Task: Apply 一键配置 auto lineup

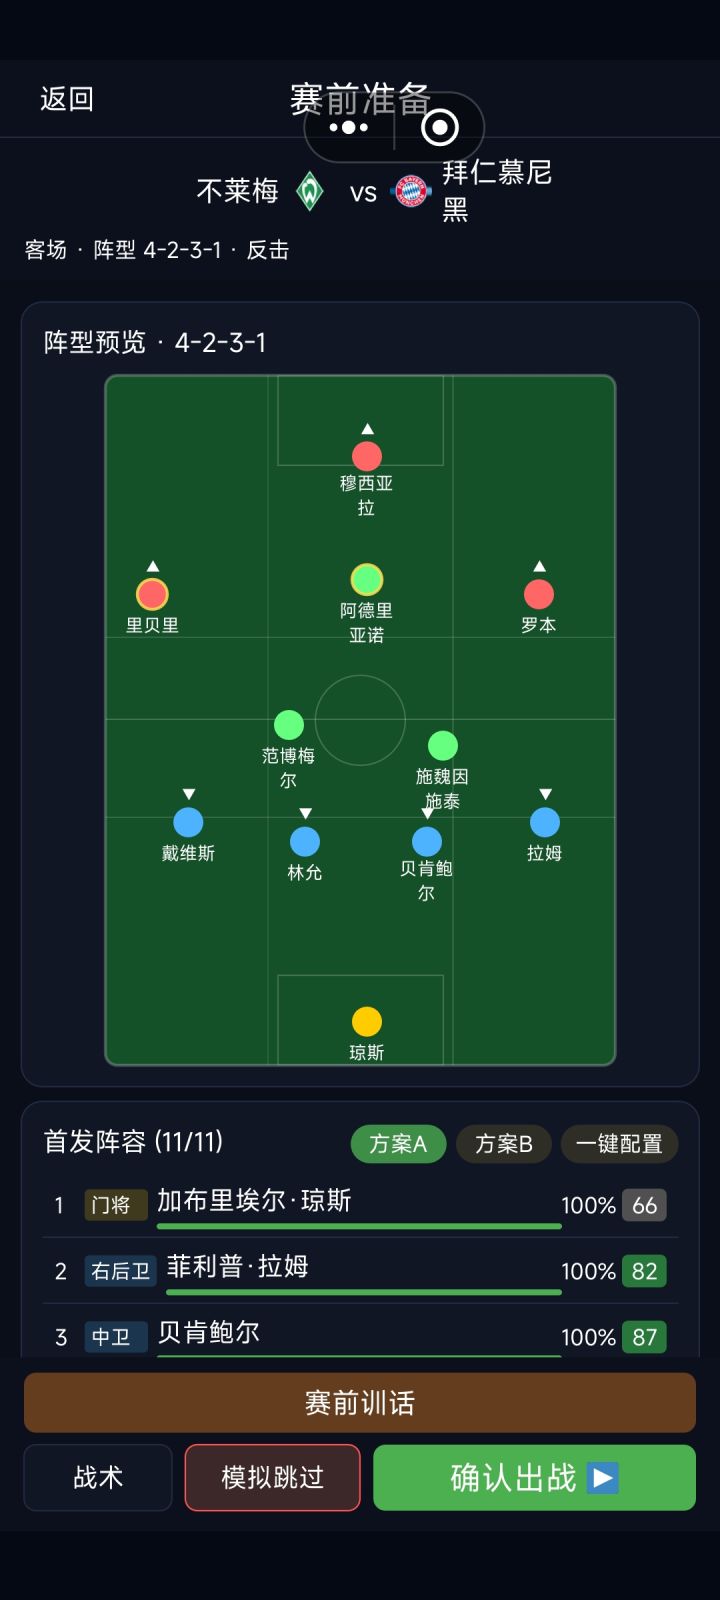Action: (x=619, y=1144)
